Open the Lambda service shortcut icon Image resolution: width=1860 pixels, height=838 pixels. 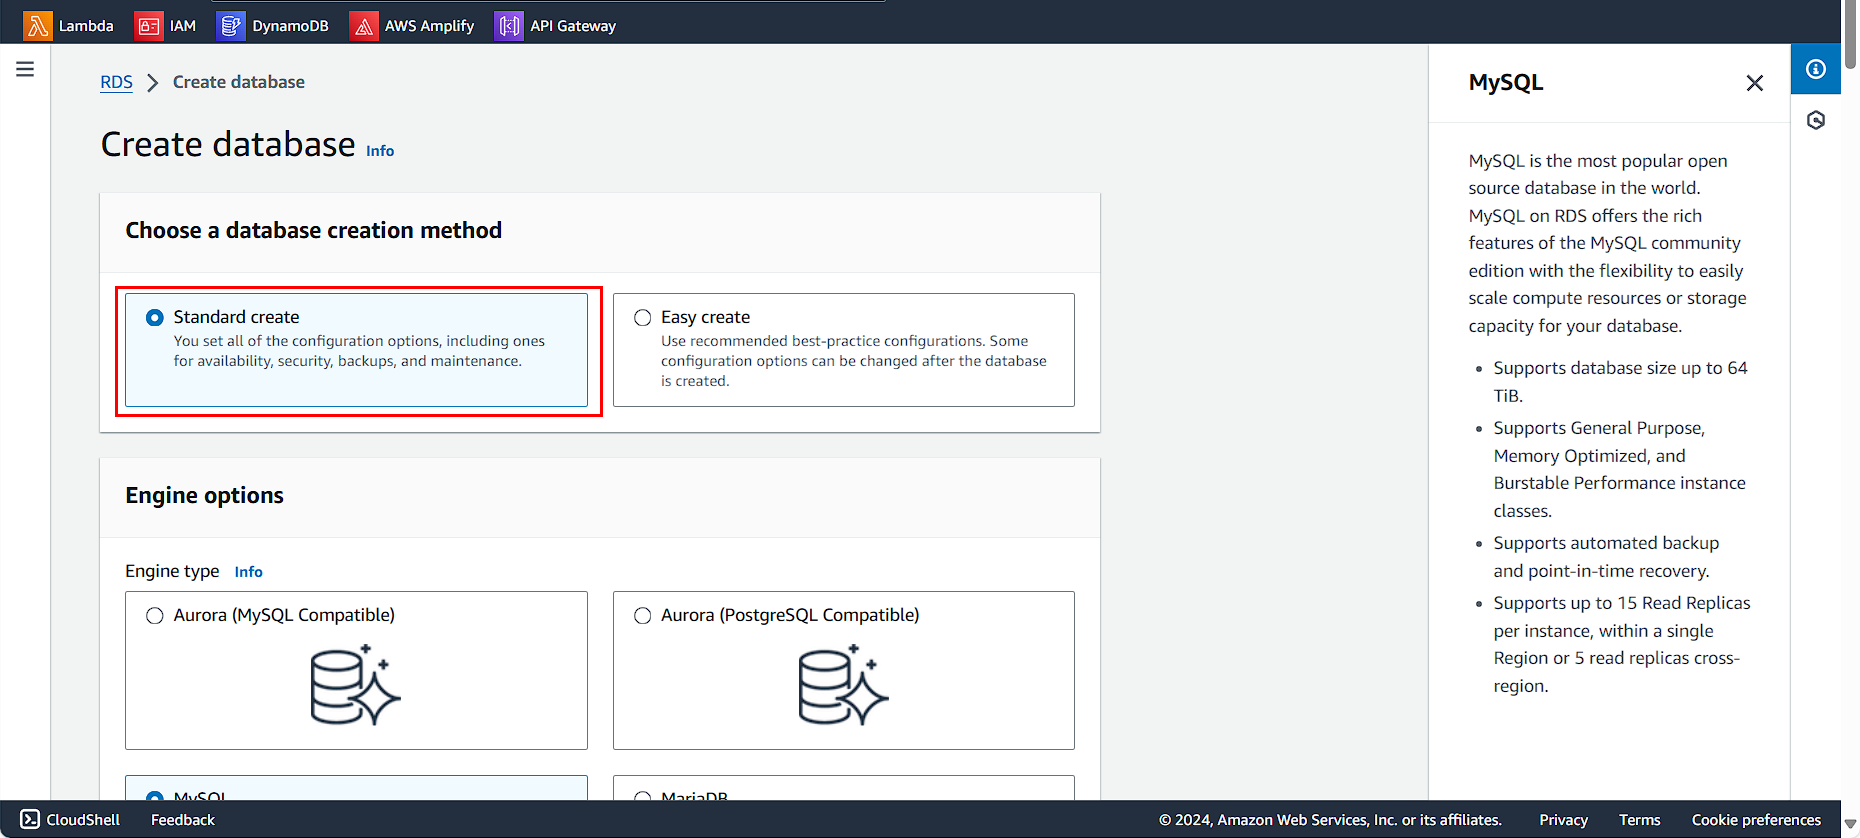tap(38, 26)
